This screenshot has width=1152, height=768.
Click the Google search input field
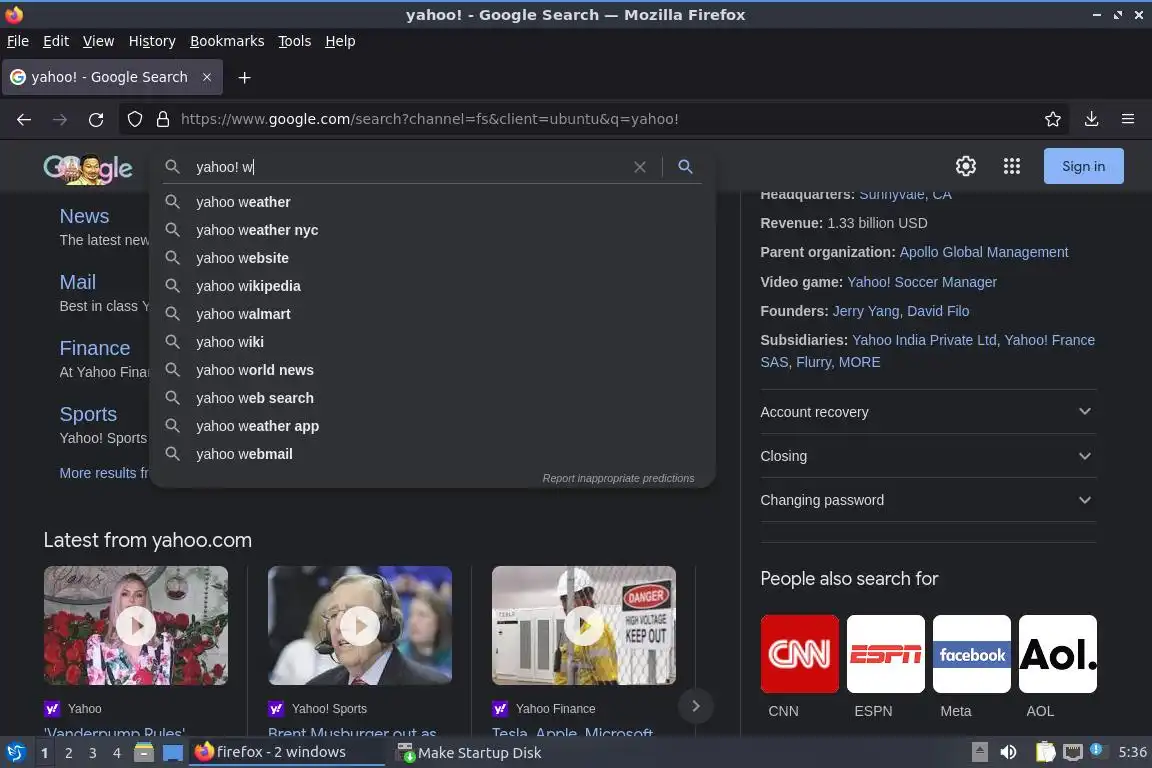coord(408,167)
